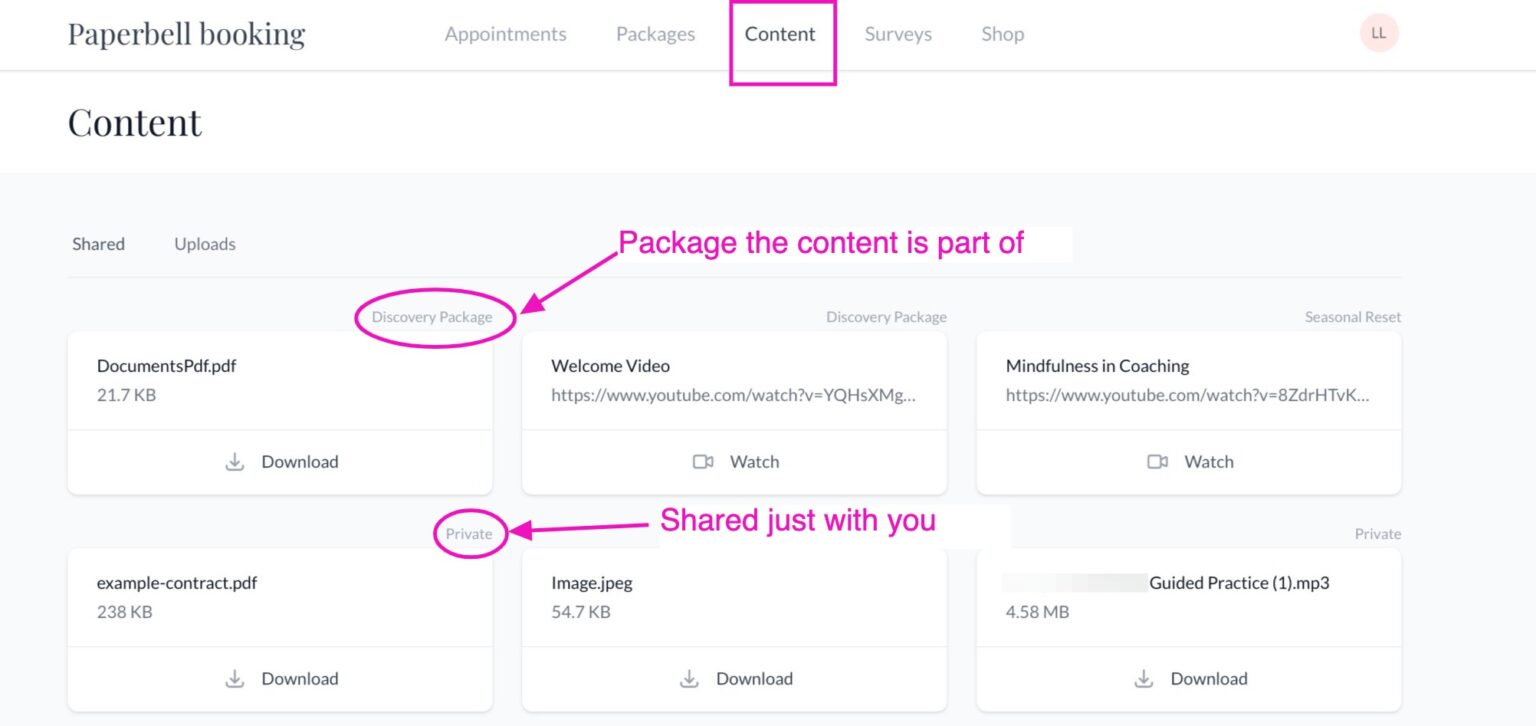Screen dimensions: 1536x726
Task: Click the YouTube URL under Mindfulness in Coaching
Action: pos(1188,395)
